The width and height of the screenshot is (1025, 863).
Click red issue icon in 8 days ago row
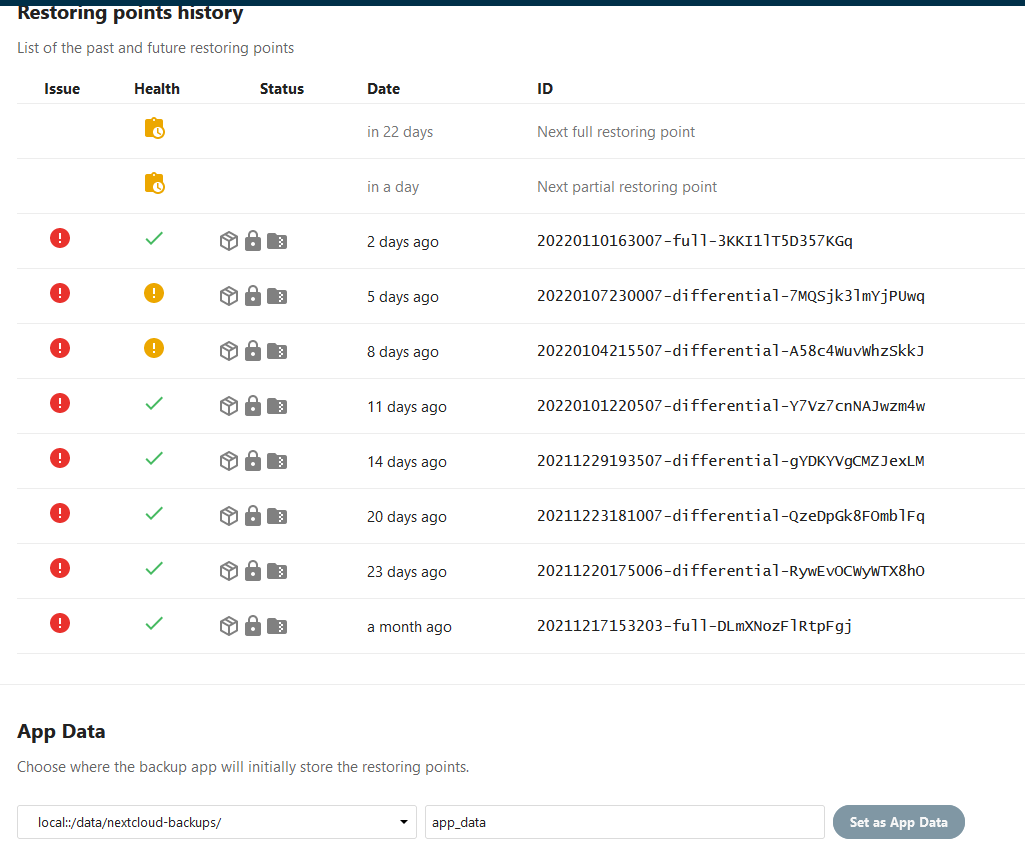(59, 348)
